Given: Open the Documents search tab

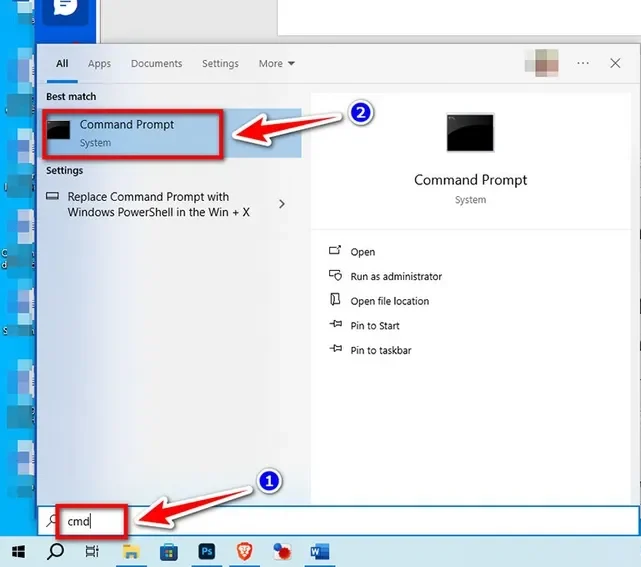Looking at the screenshot, I should 157,64.
